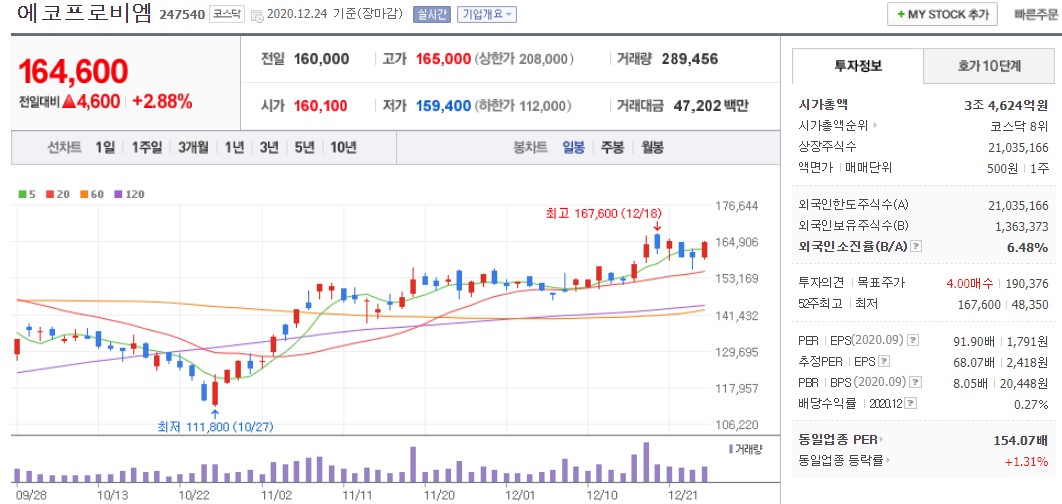Click the 거래량 value 289,456
Image resolution: width=1062 pixels, height=504 pixels.
click(x=689, y=59)
